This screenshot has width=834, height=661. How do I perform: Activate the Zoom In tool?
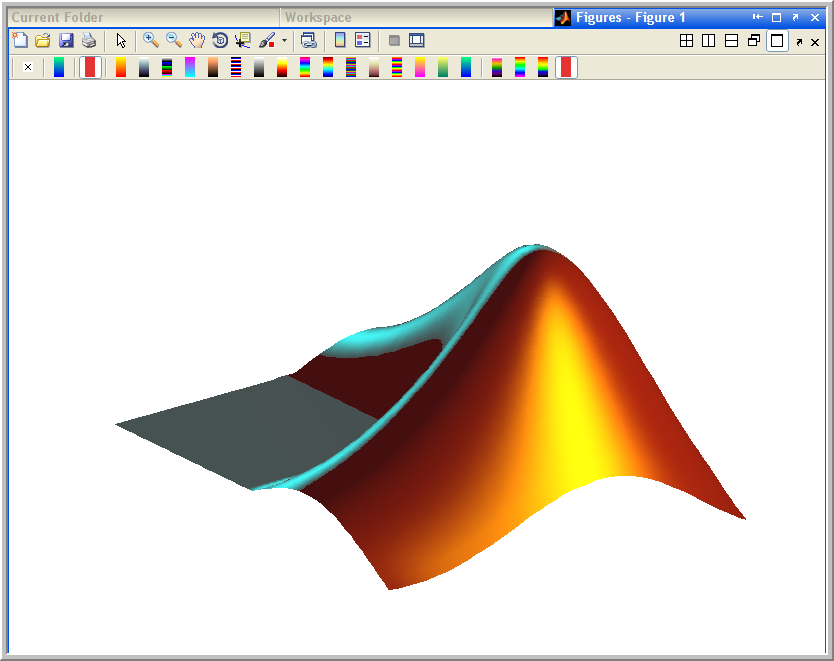point(151,40)
